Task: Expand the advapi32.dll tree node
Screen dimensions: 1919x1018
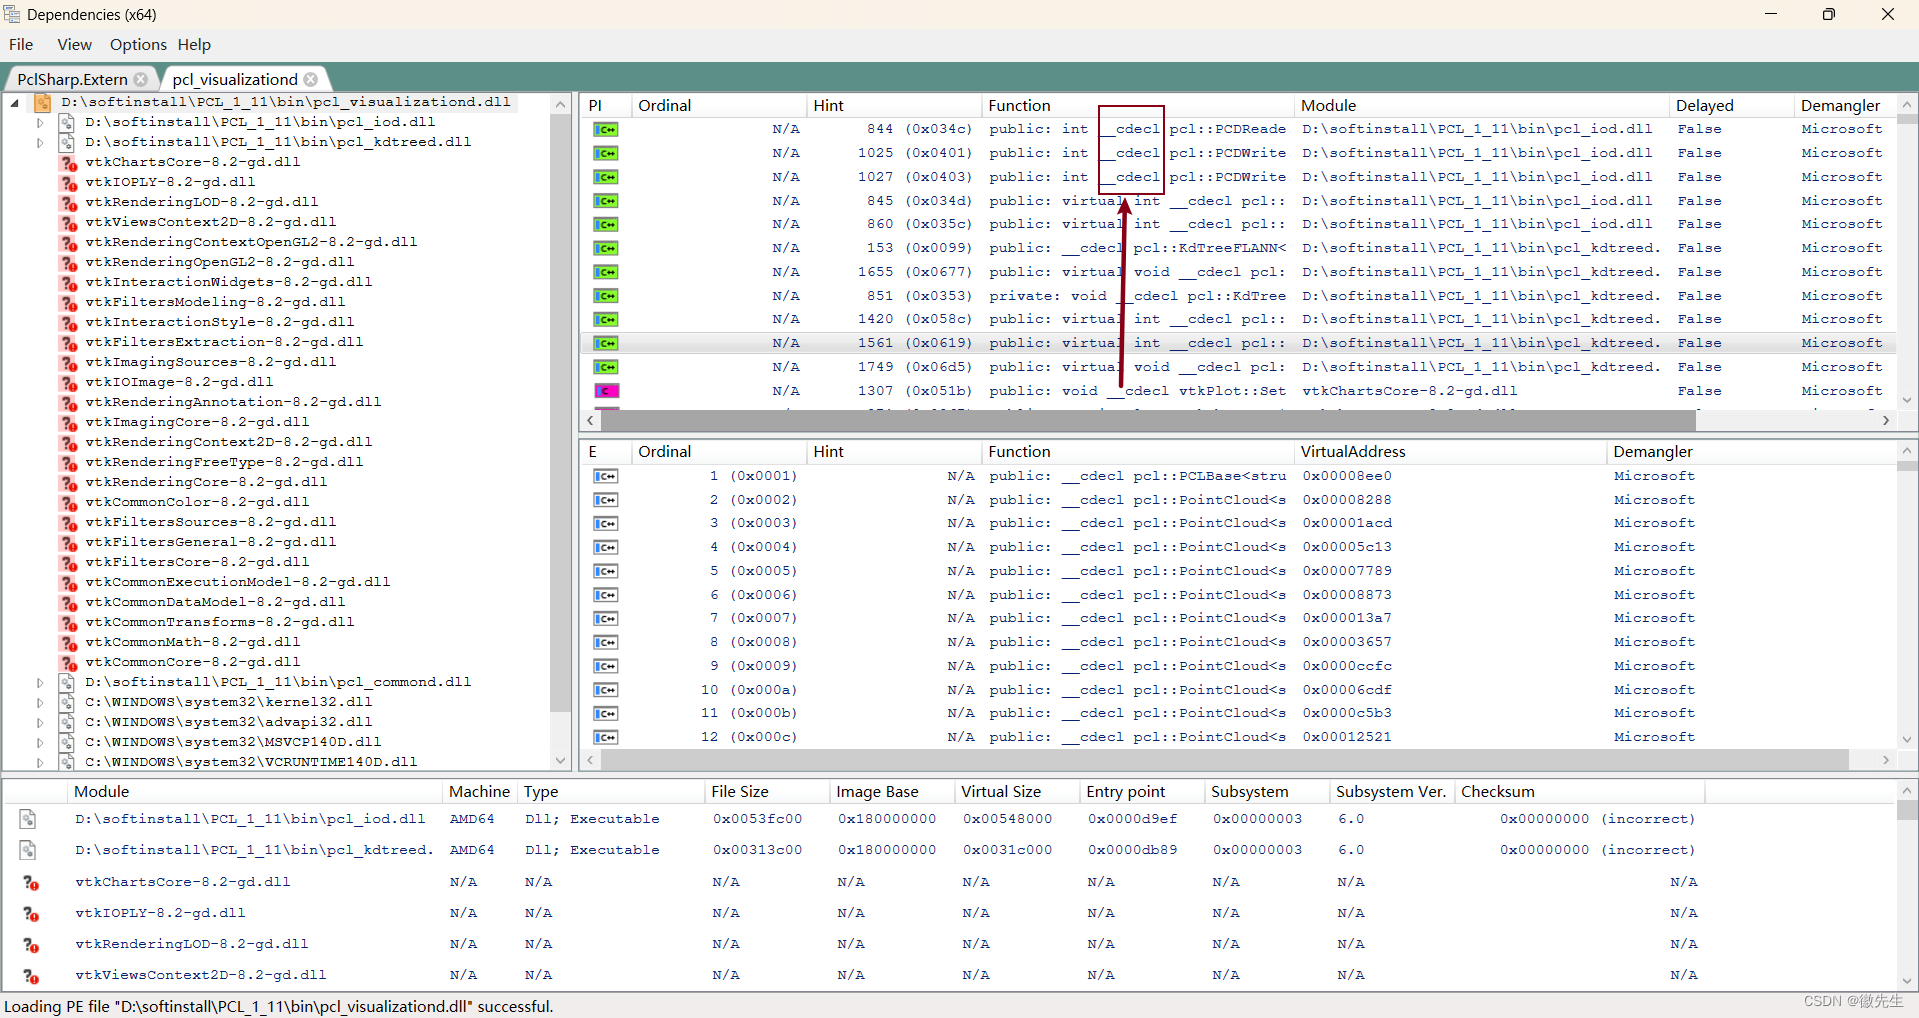Action: click(x=40, y=722)
